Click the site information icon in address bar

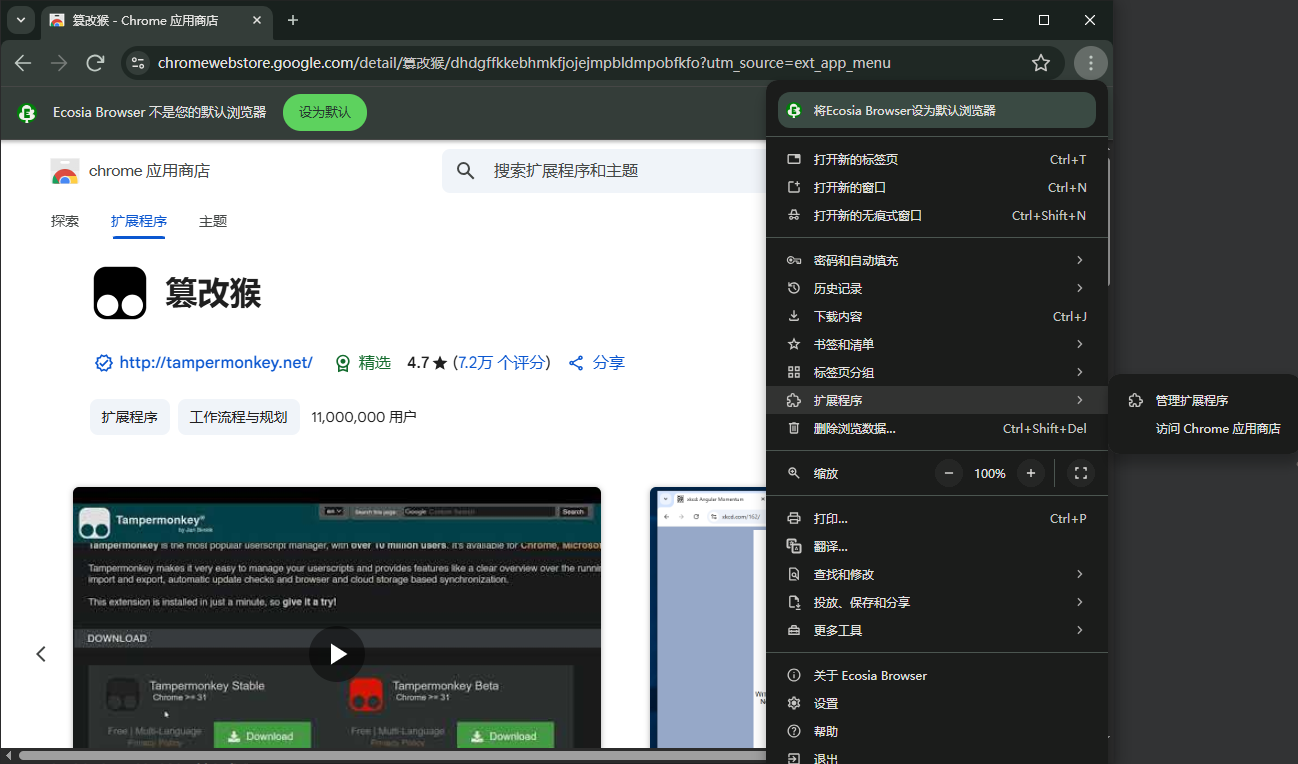click(x=138, y=63)
